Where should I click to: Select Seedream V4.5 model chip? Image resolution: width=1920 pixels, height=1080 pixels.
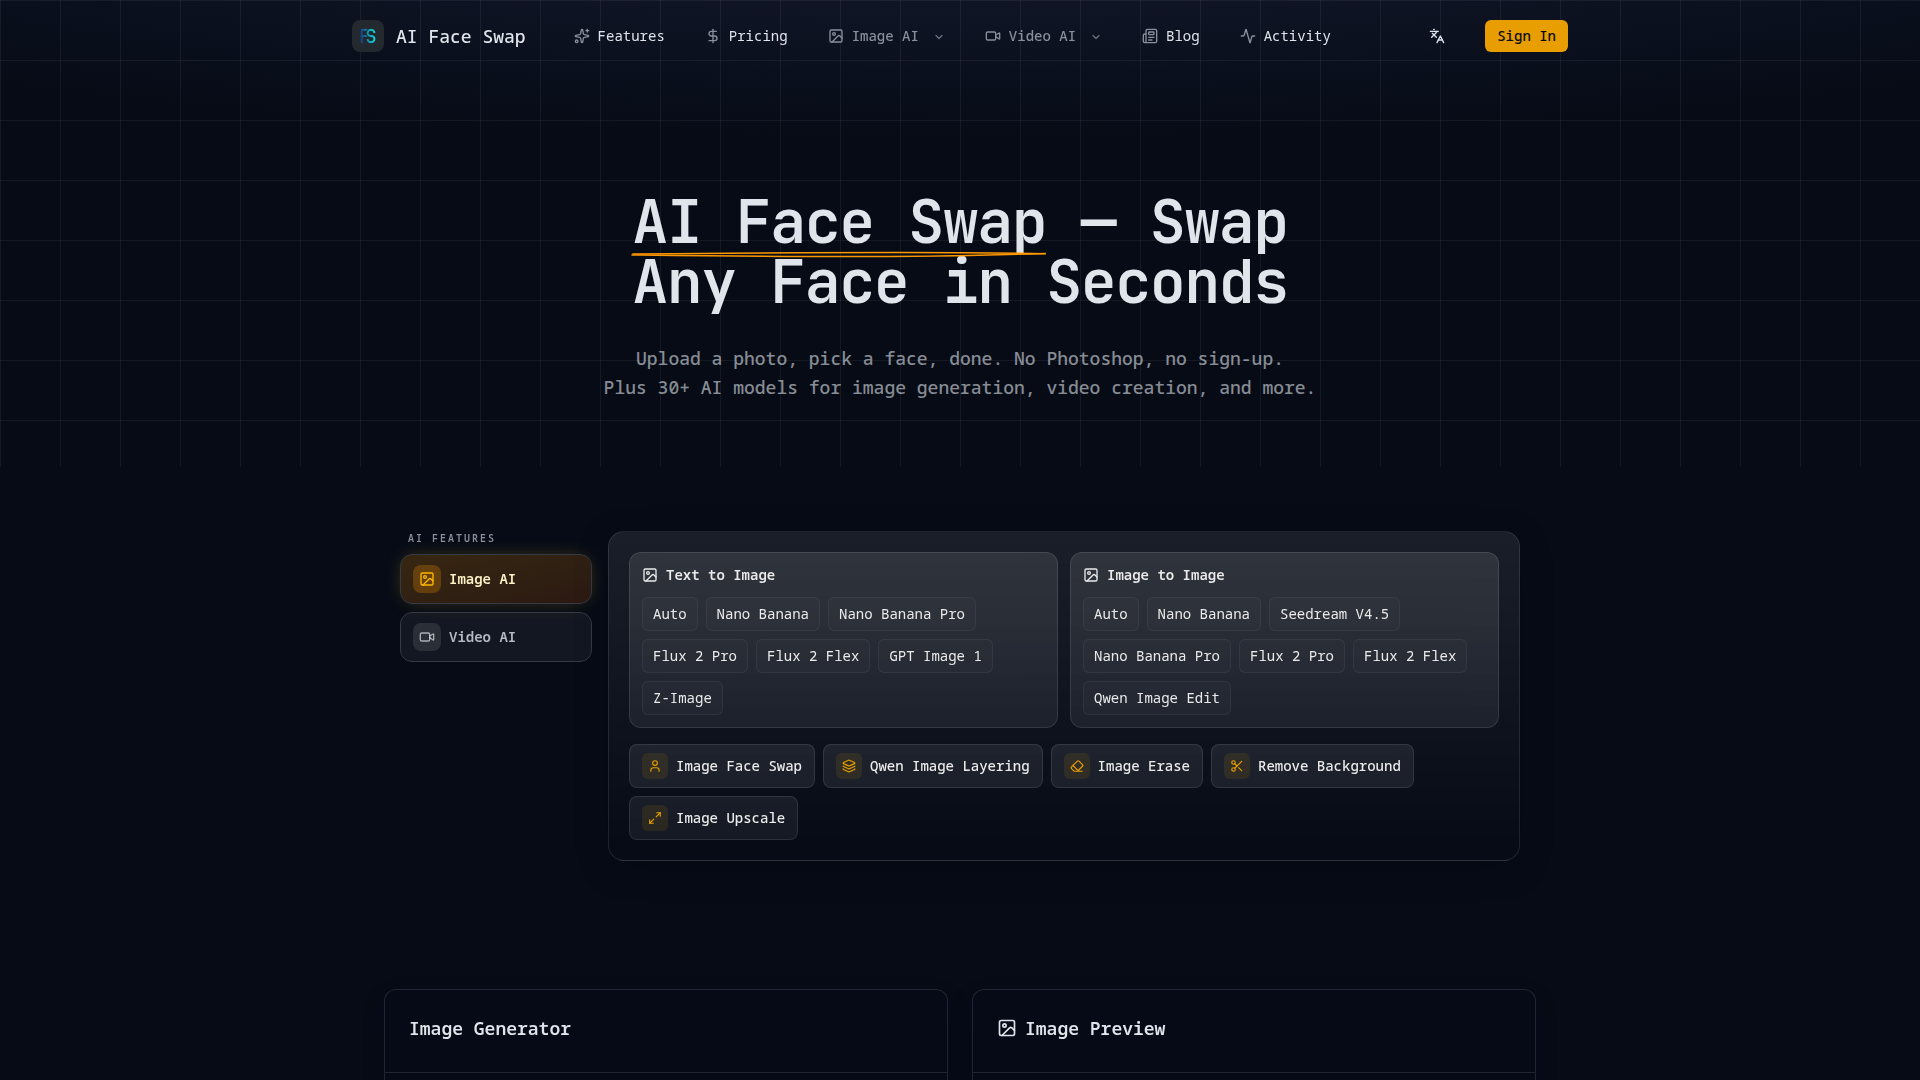pyautogui.click(x=1334, y=614)
